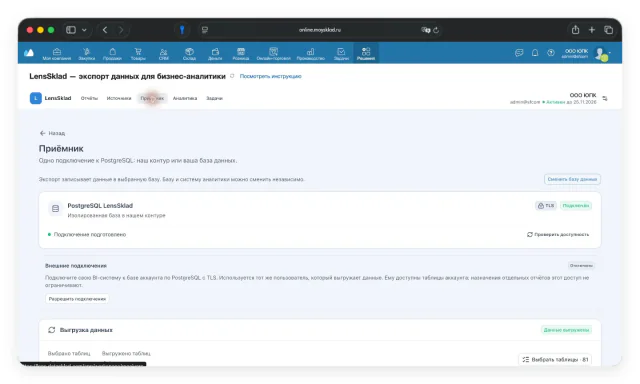Click the Выбрано таблиц label
640x384 pixels.
click(69, 353)
